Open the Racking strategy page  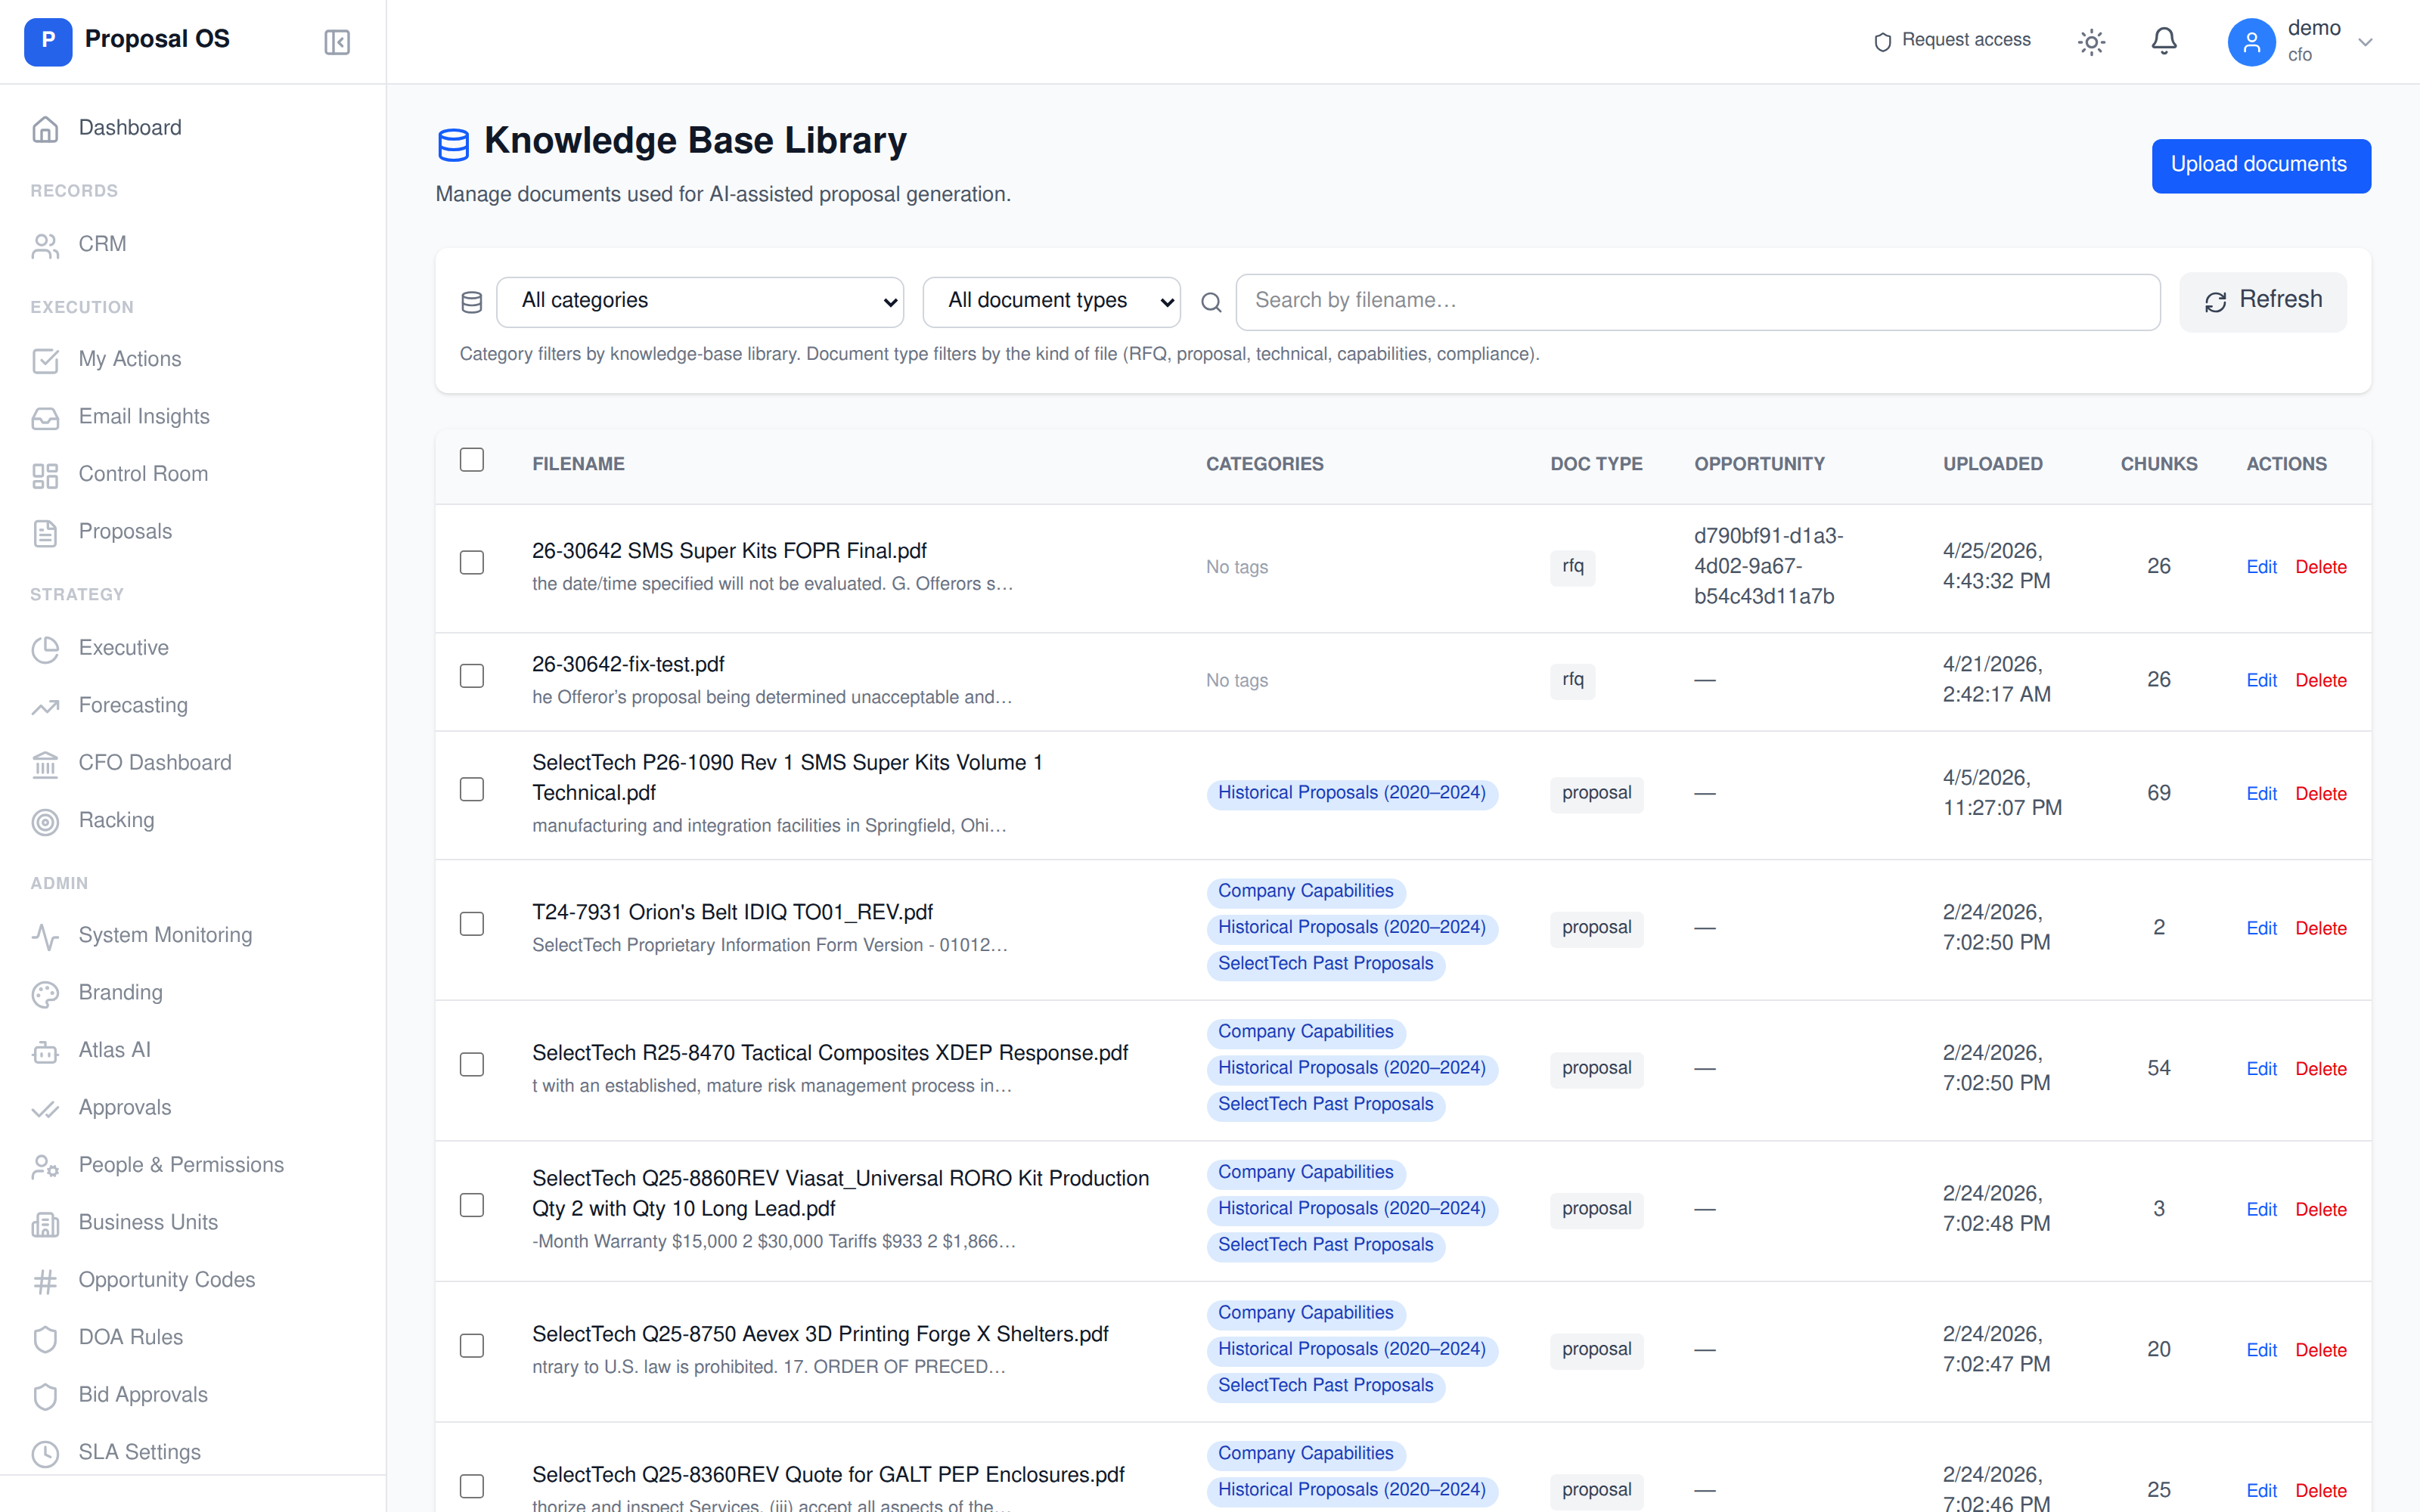tap(116, 819)
